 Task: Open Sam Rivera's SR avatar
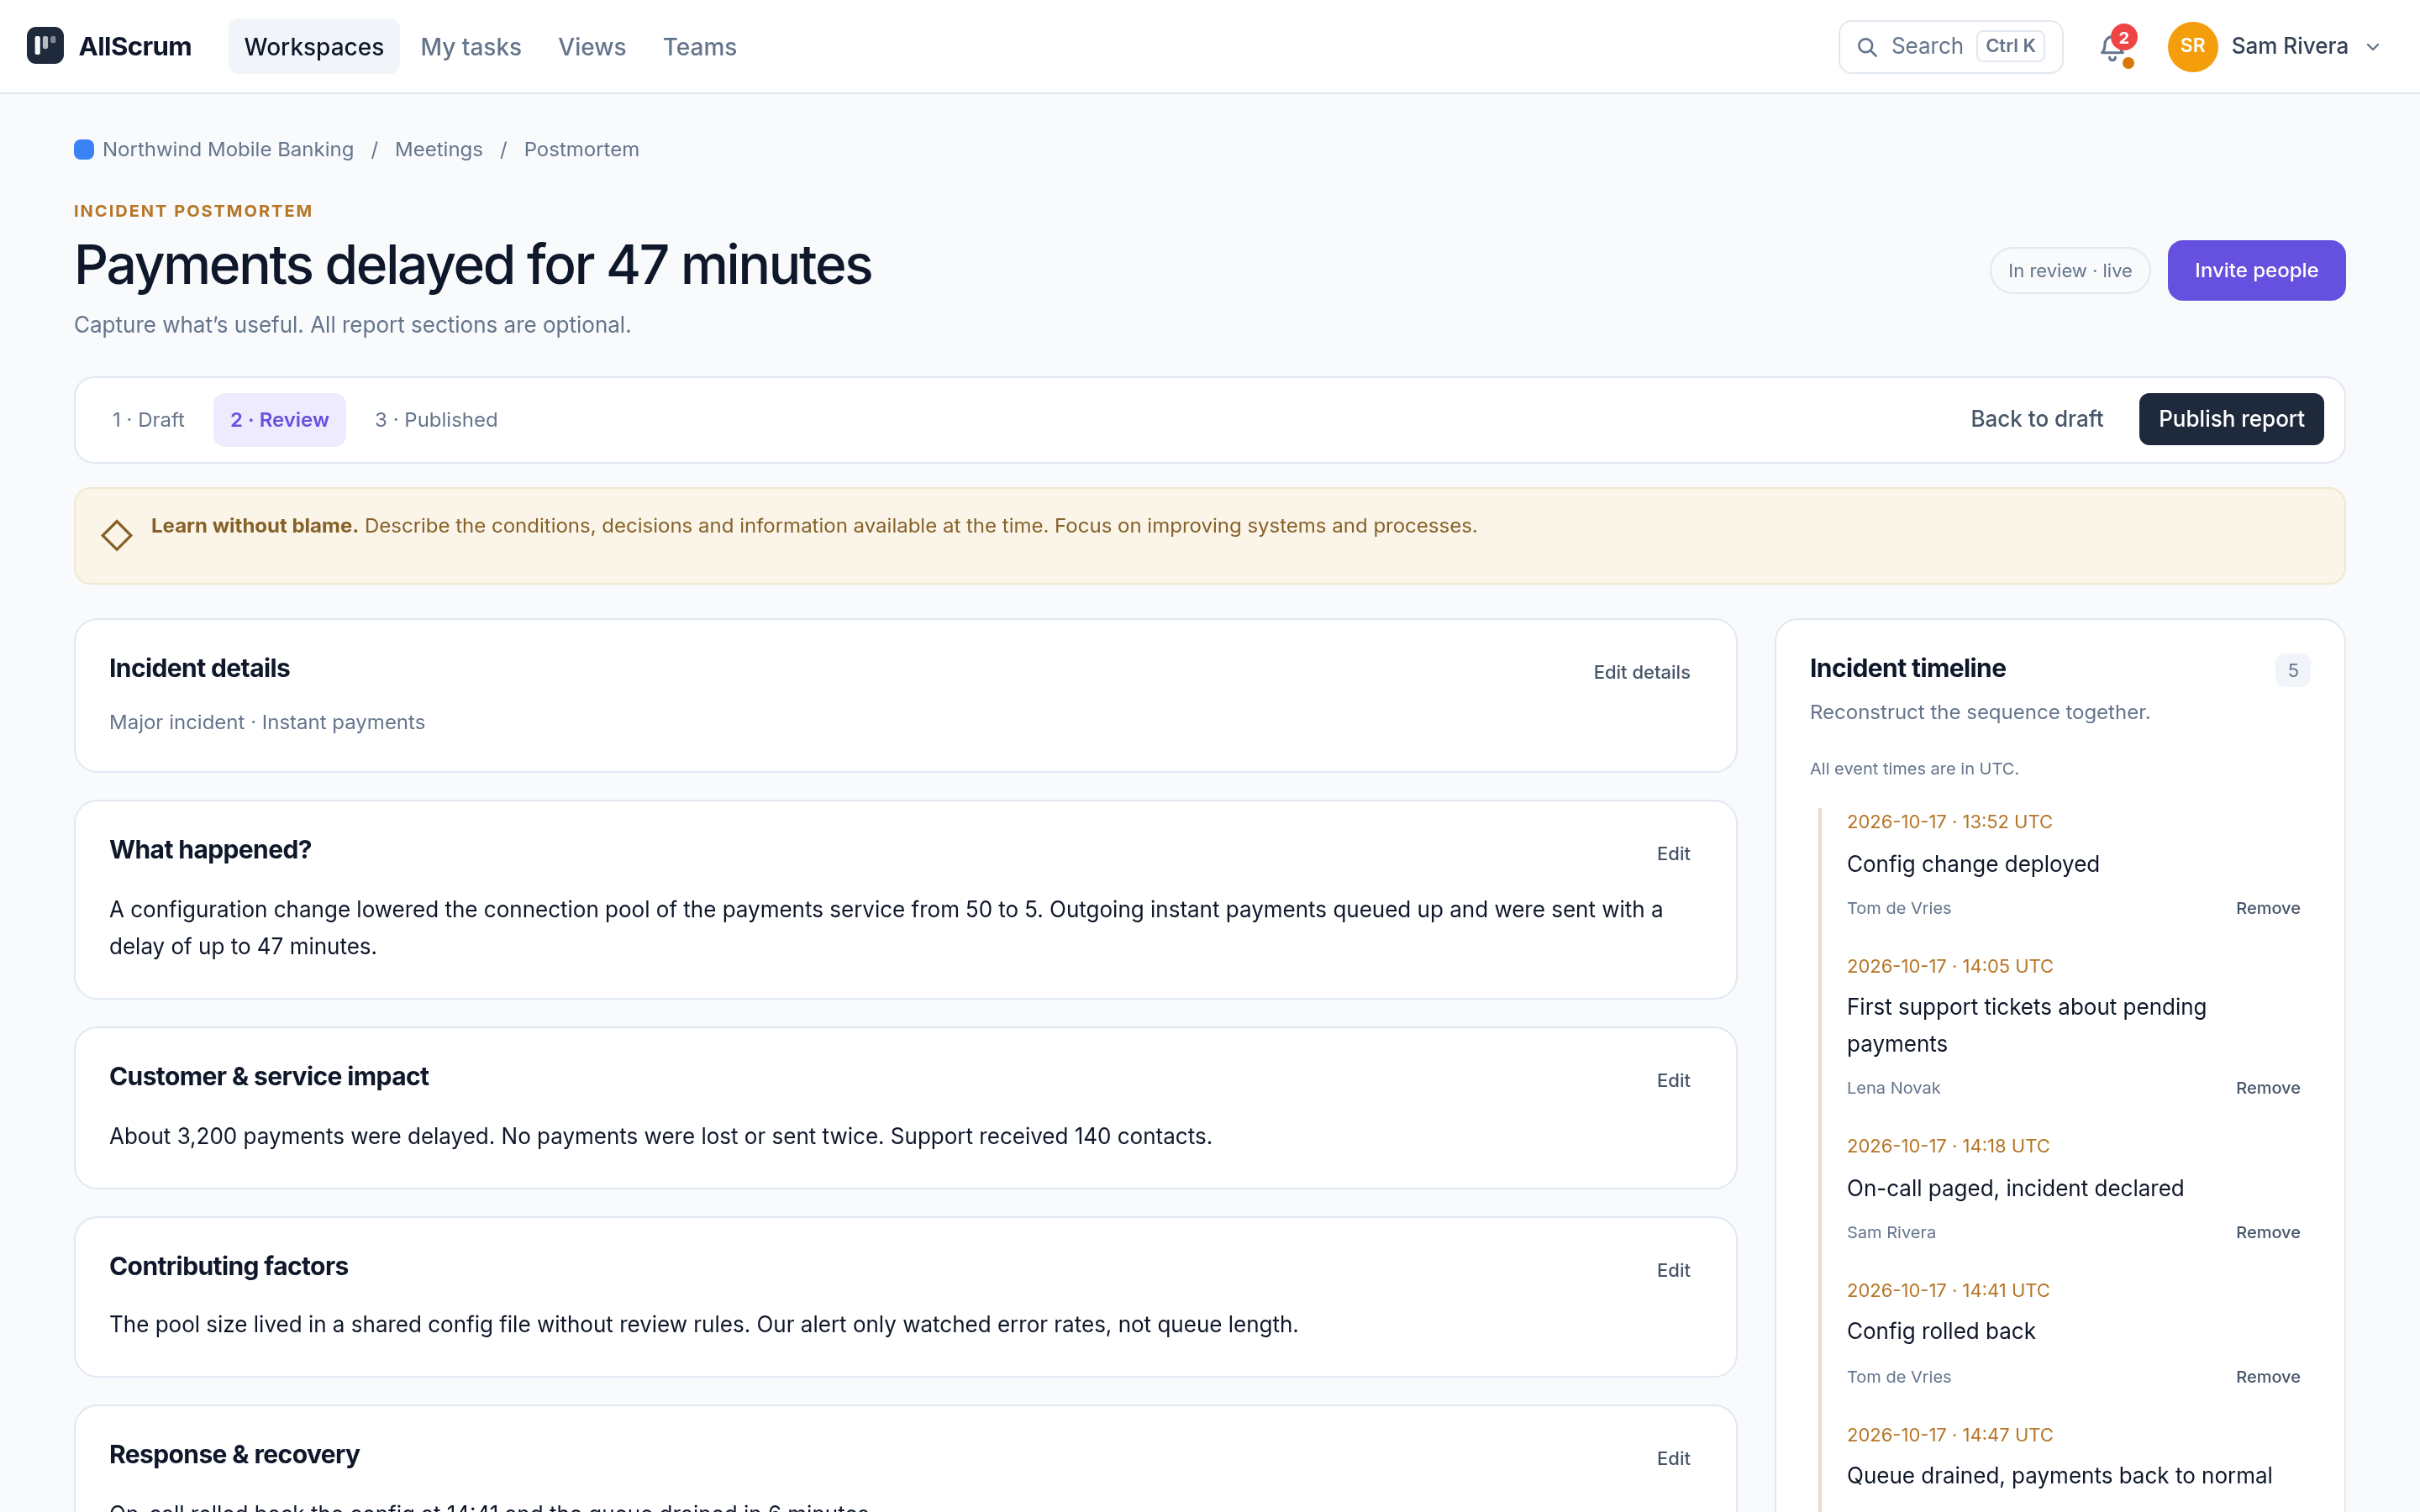2192,46
